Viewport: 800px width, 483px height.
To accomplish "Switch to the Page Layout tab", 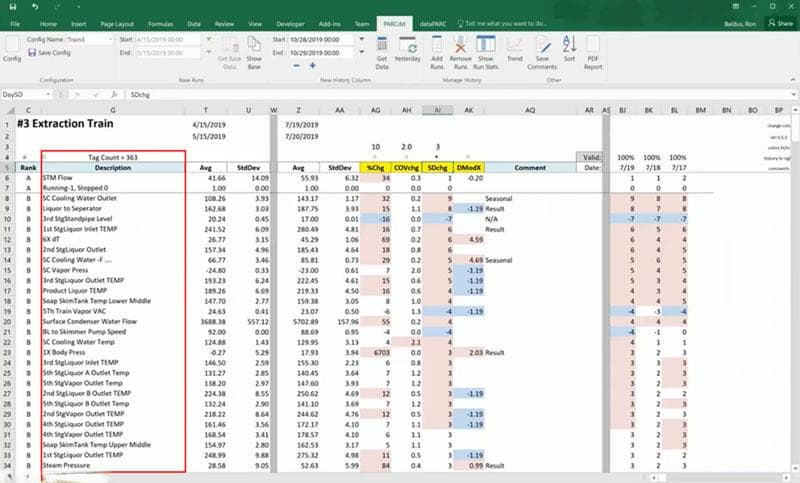I will (x=117, y=24).
